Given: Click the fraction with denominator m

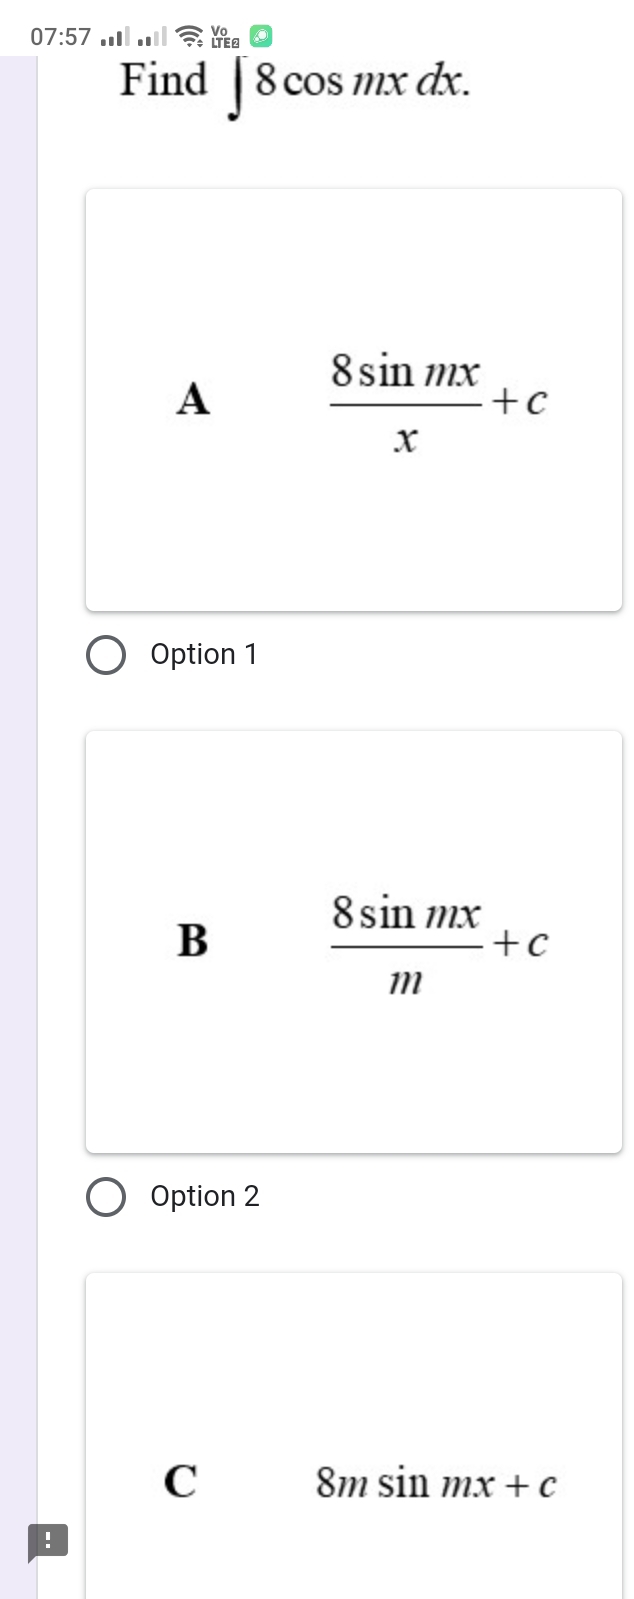Looking at the screenshot, I should 406,944.
